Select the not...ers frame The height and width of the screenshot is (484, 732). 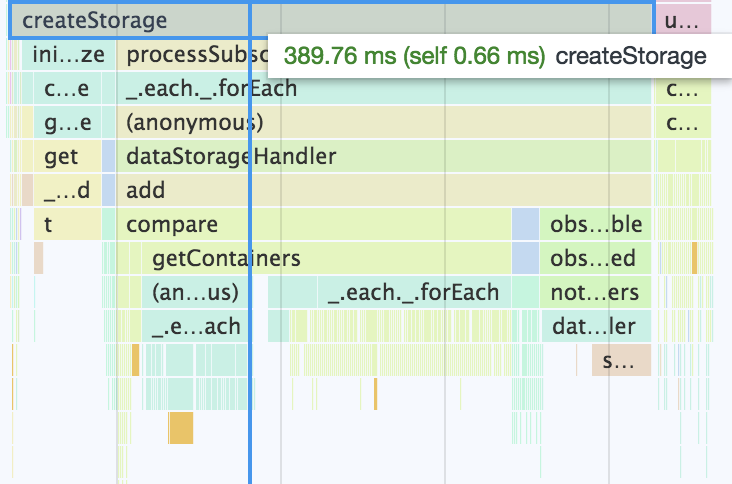[x=595, y=293]
